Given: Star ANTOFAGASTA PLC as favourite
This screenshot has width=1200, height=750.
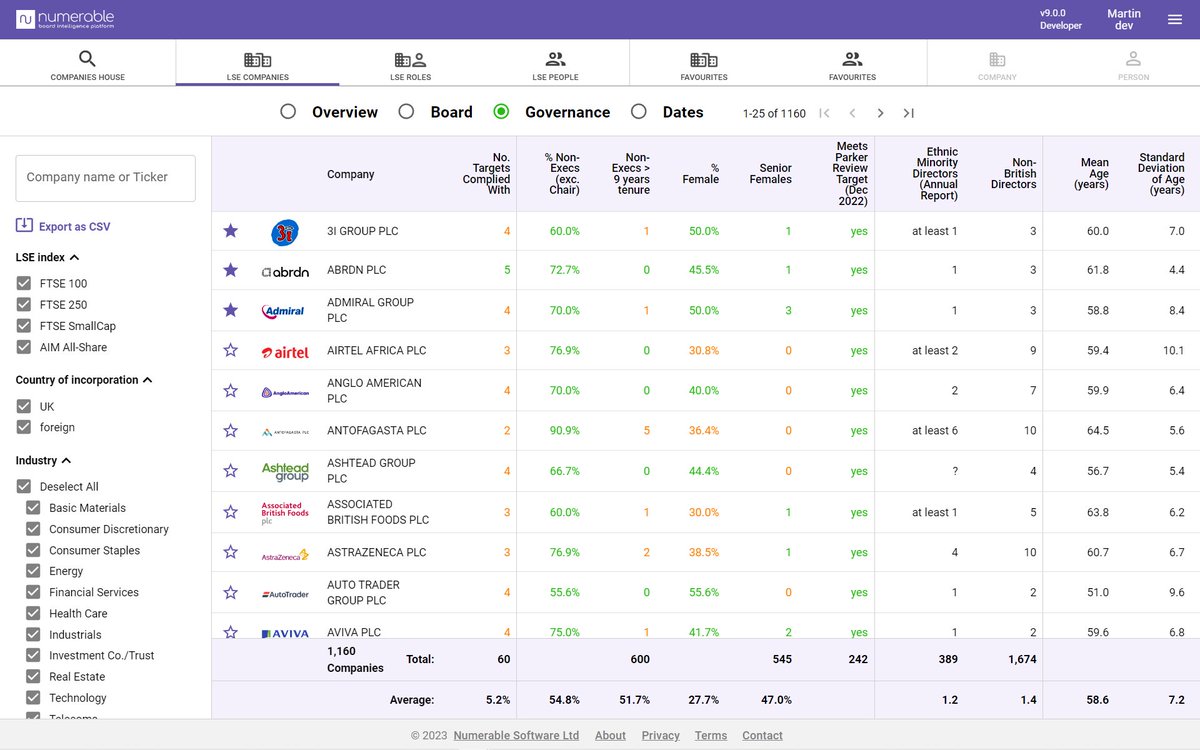Looking at the screenshot, I should (x=231, y=431).
